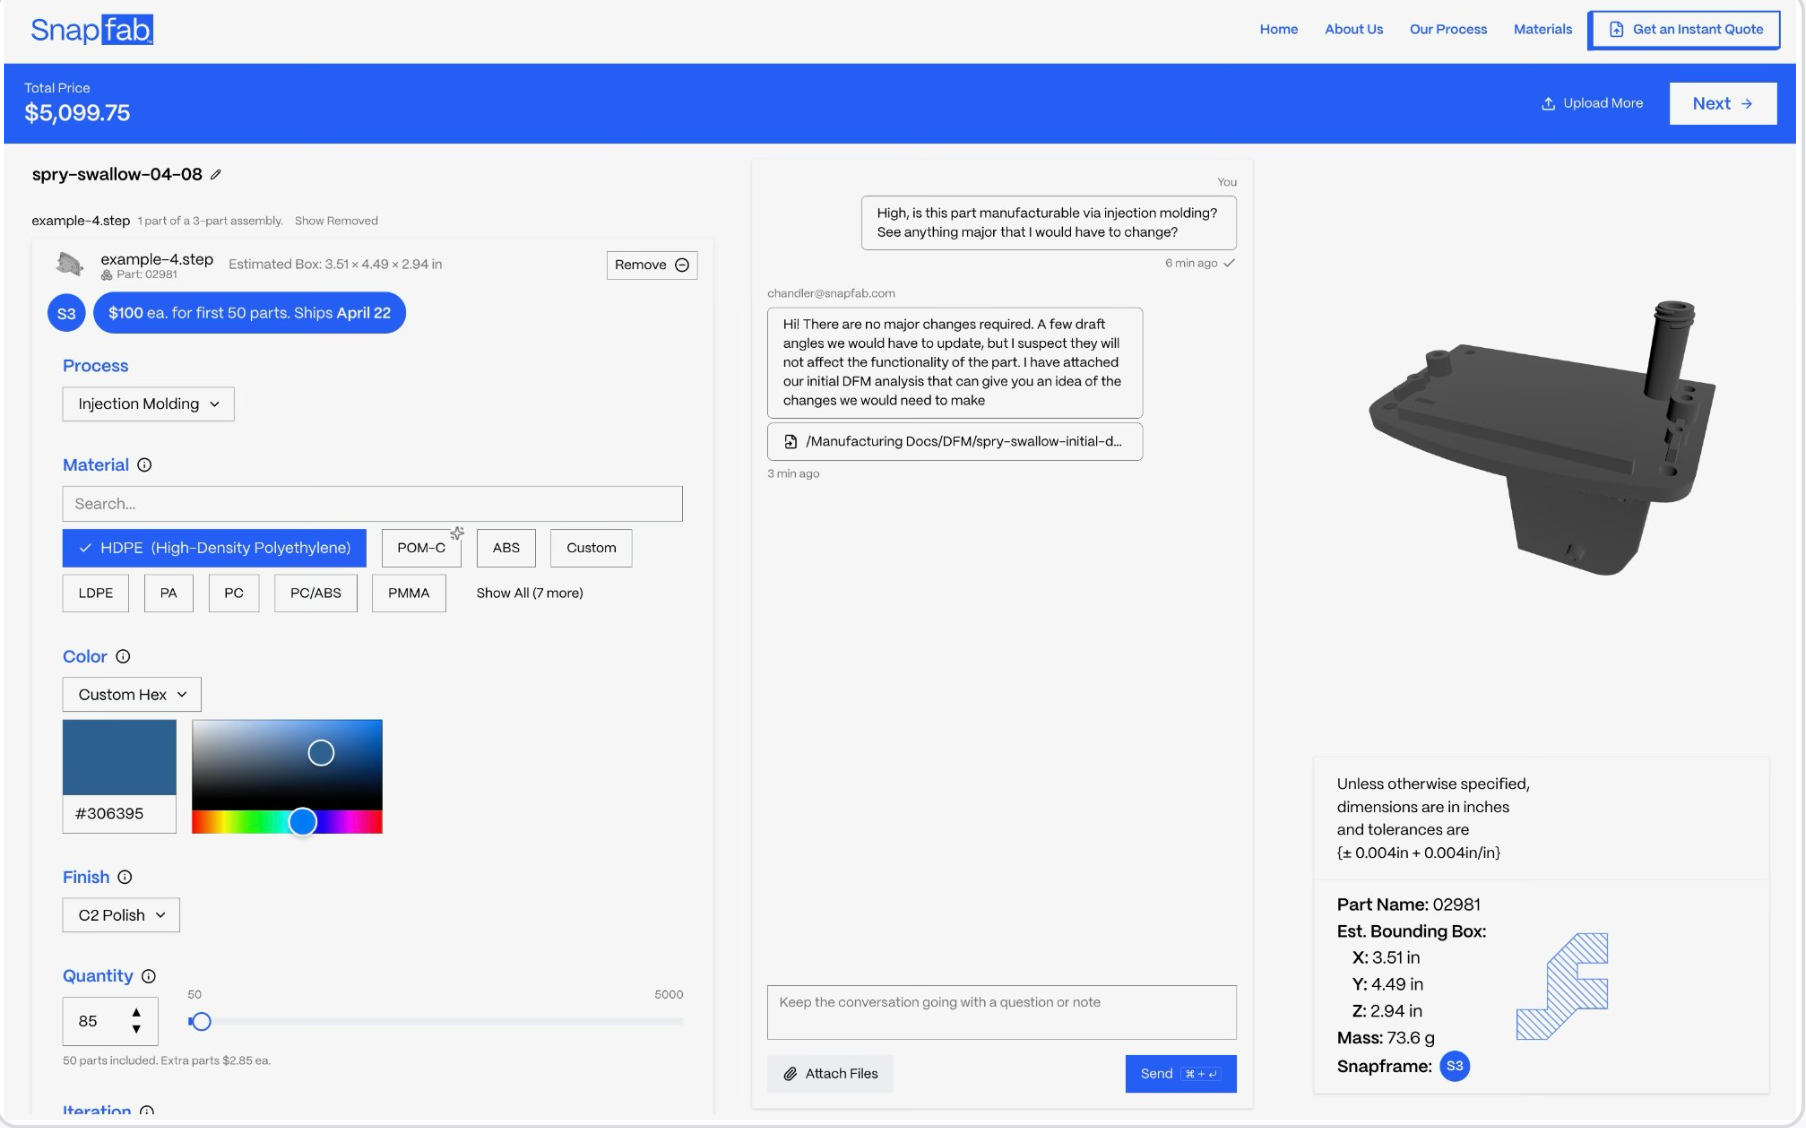The height and width of the screenshot is (1128, 1806).
Task: Click the upload icon beside Upload More
Action: (x=1548, y=104)
